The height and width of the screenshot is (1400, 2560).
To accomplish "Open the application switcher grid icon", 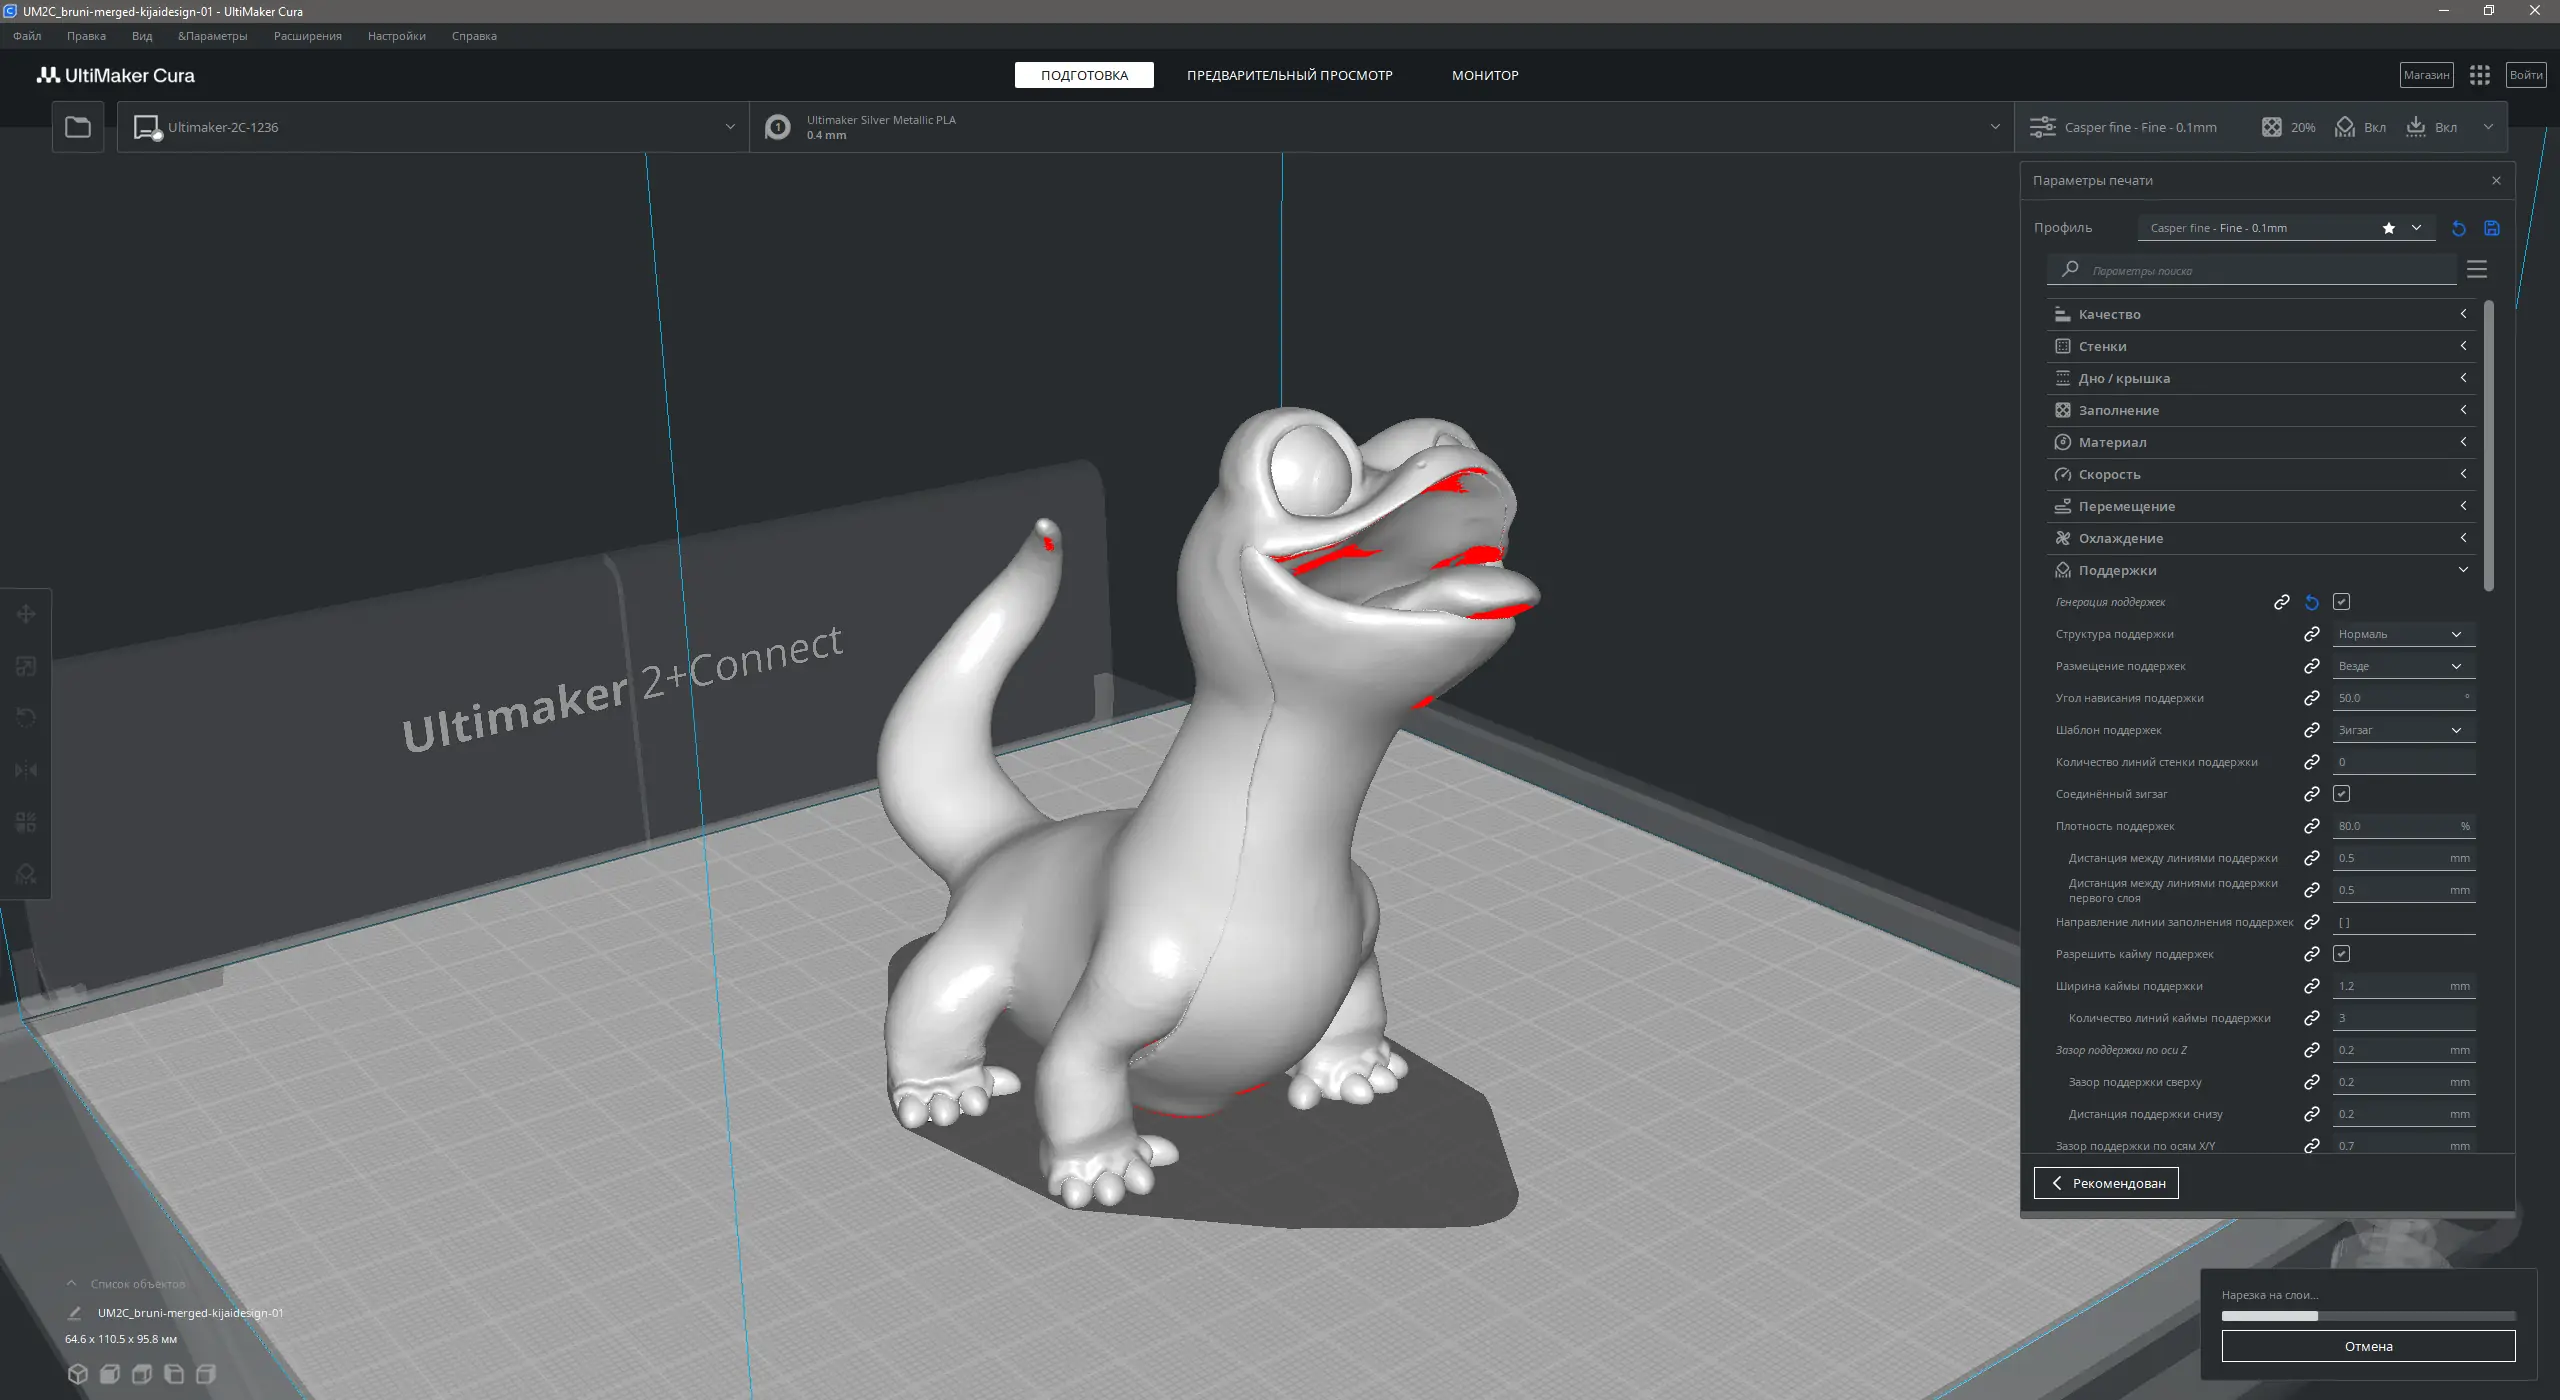I will (2479, 75).
